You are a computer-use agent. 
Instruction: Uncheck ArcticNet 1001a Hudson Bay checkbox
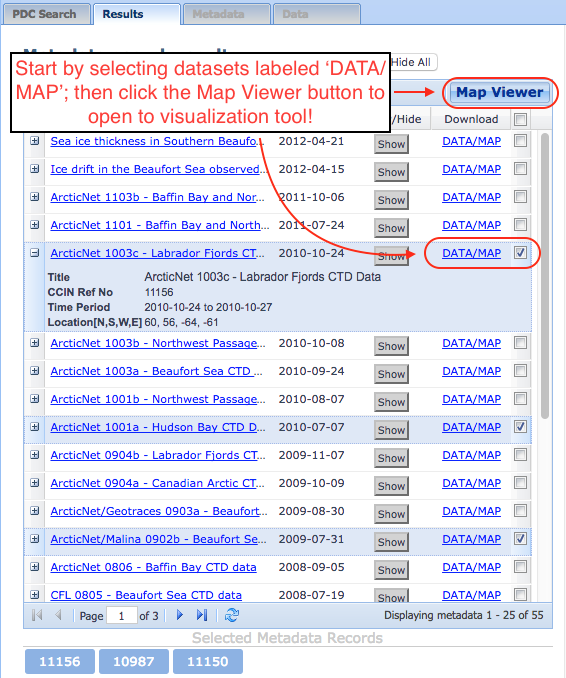point(521,427)
